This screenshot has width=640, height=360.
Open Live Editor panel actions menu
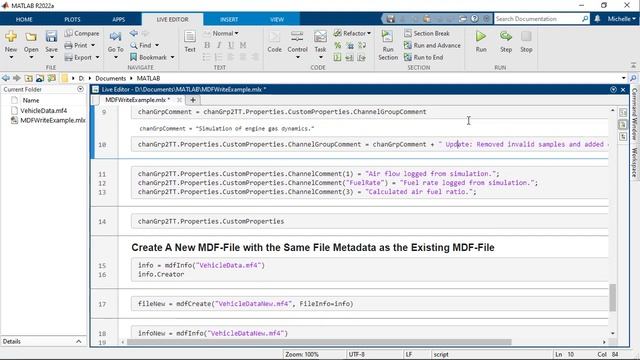(613, 89)
